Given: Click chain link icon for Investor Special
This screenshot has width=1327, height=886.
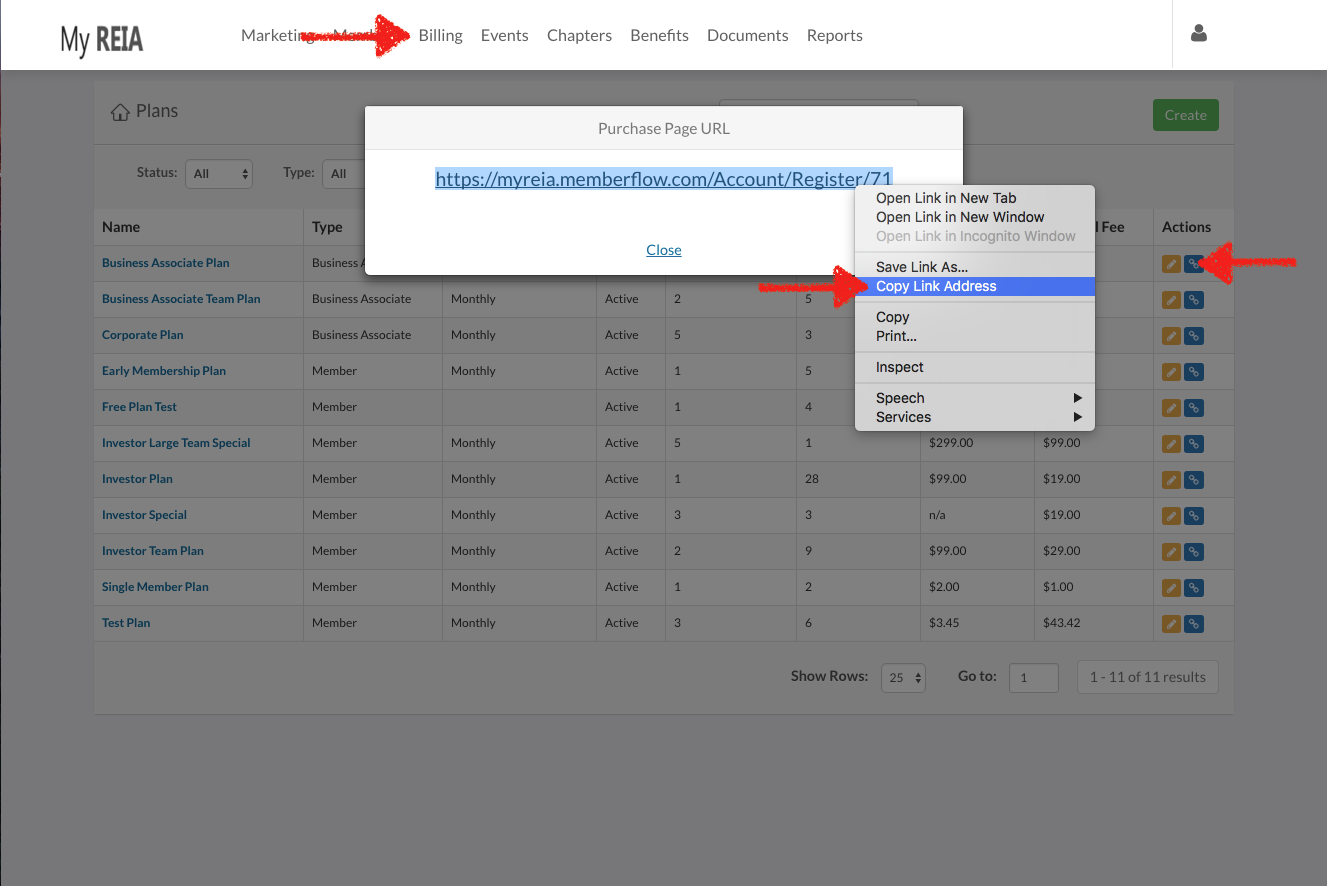Looking at the screenshot, I should (1194, 516).
